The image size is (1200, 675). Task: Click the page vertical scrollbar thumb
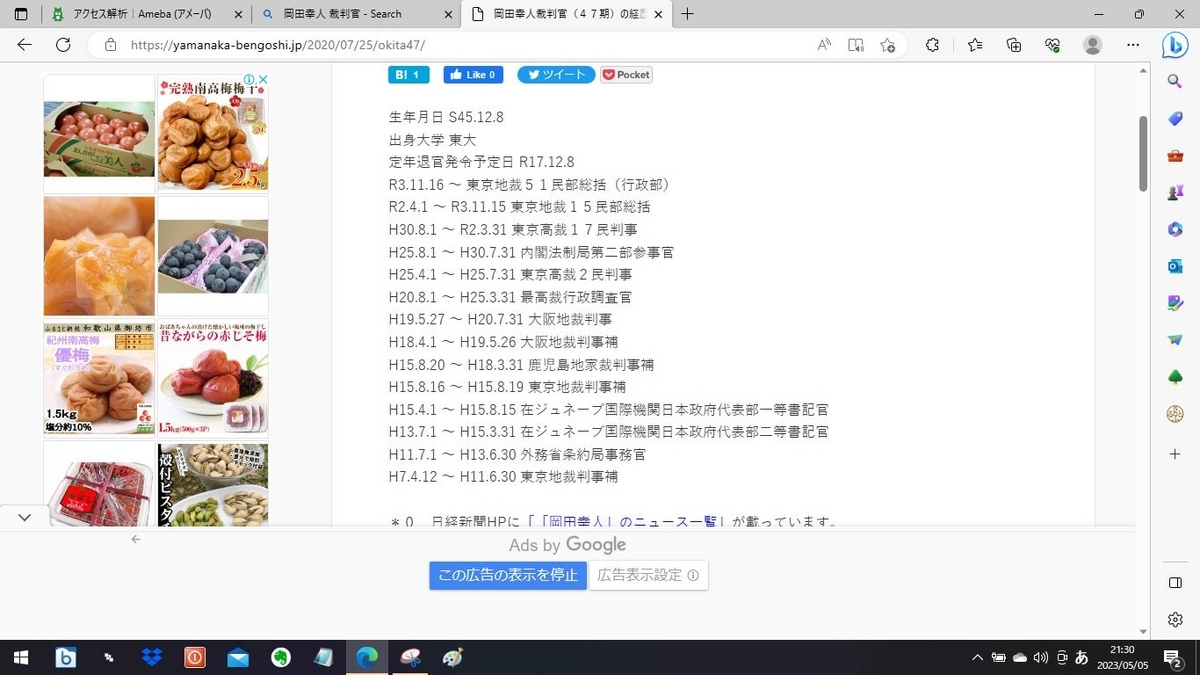click(1144, 153)
